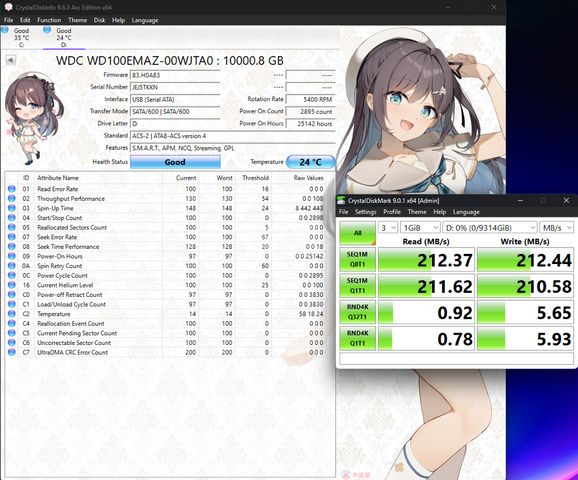Click the previous disk arrow button

11,60
